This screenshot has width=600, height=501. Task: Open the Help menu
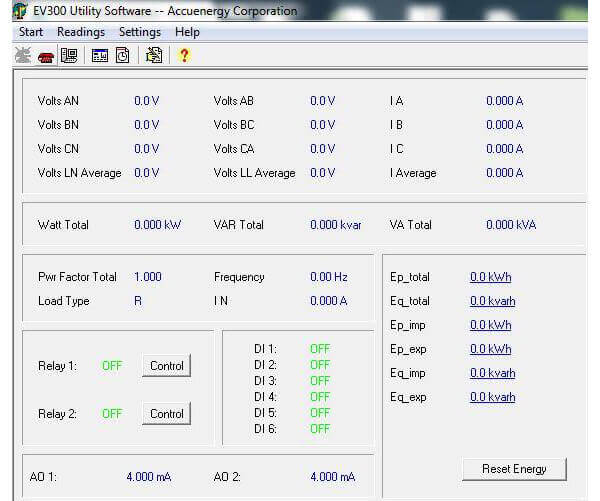point(187,32)
